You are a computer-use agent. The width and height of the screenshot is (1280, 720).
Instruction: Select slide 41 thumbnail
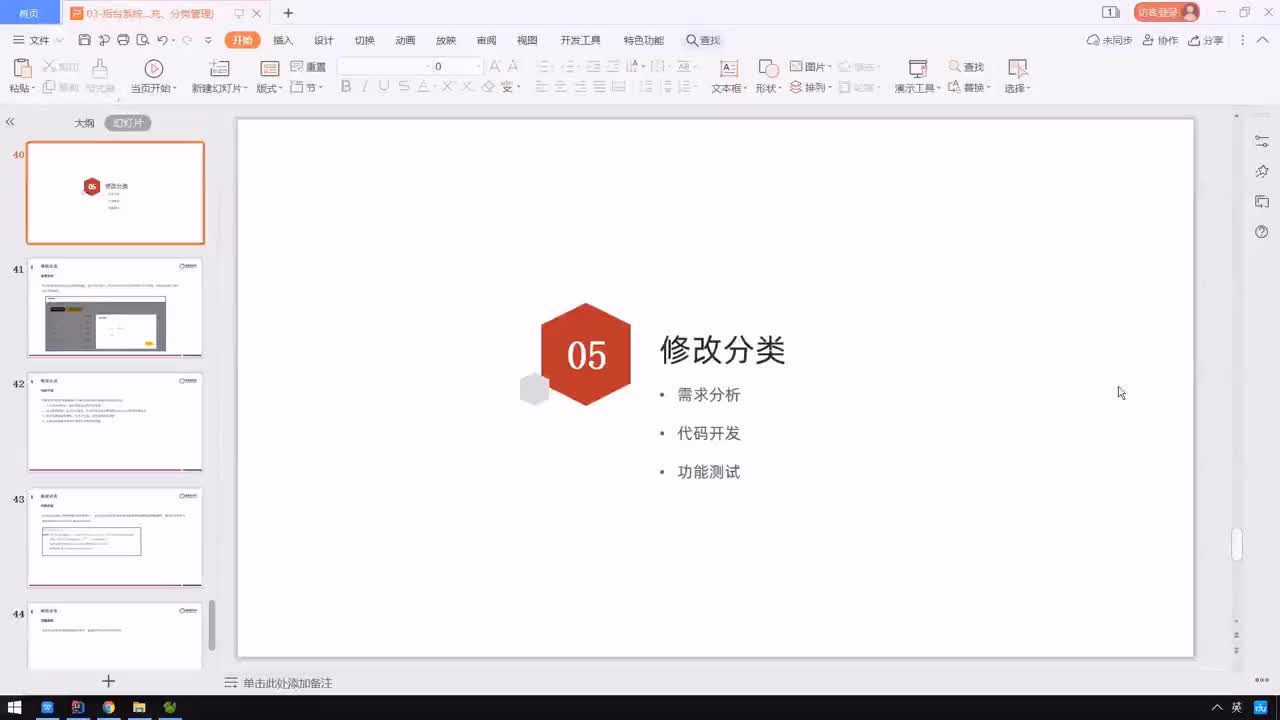115,307
